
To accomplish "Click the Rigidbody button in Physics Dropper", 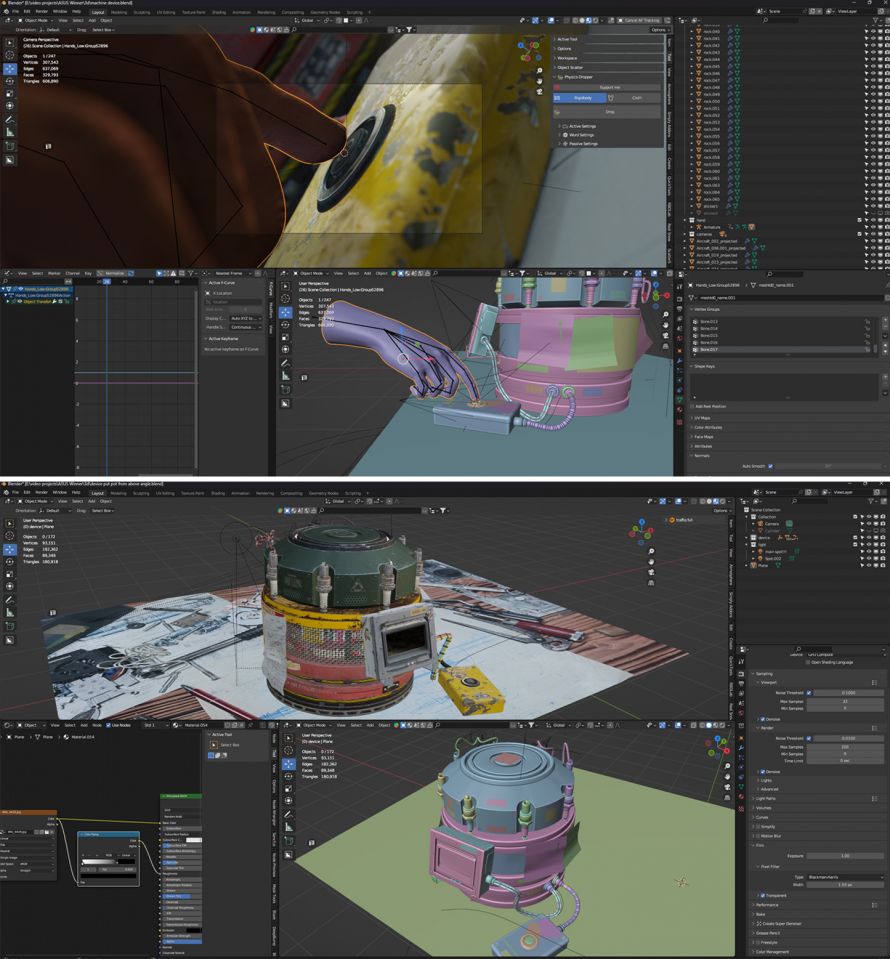I will pyautogui.click(x=583, y=98).
